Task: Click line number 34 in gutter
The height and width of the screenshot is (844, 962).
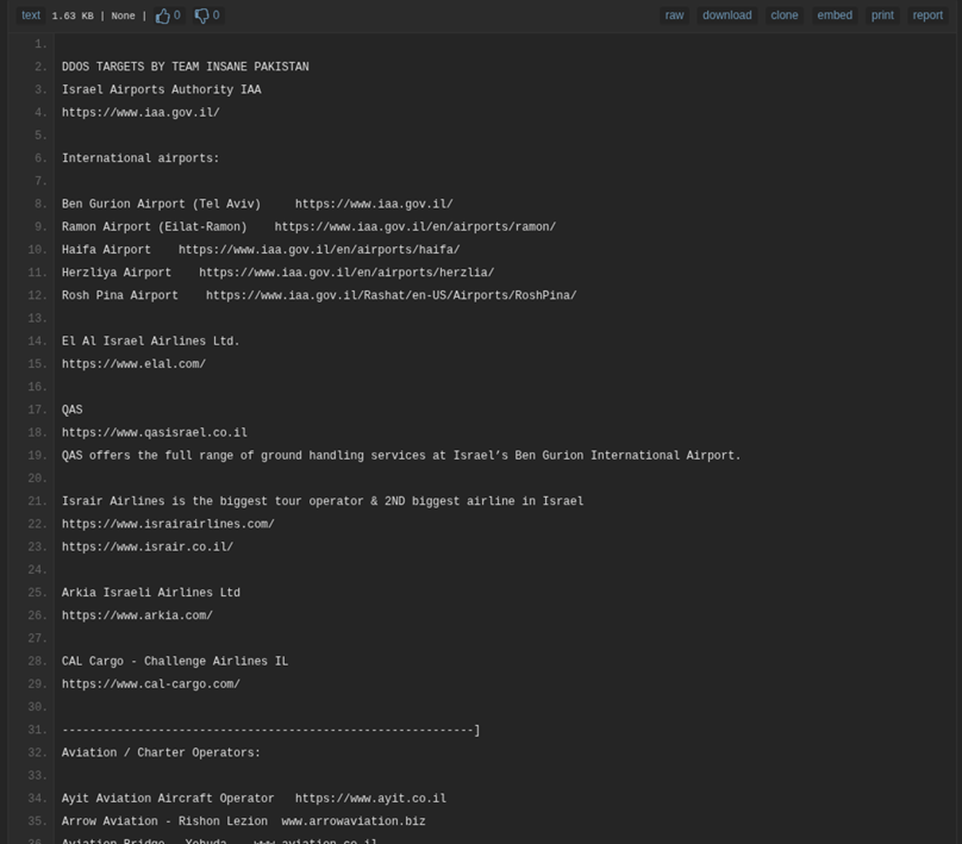Action: point(37,799)
